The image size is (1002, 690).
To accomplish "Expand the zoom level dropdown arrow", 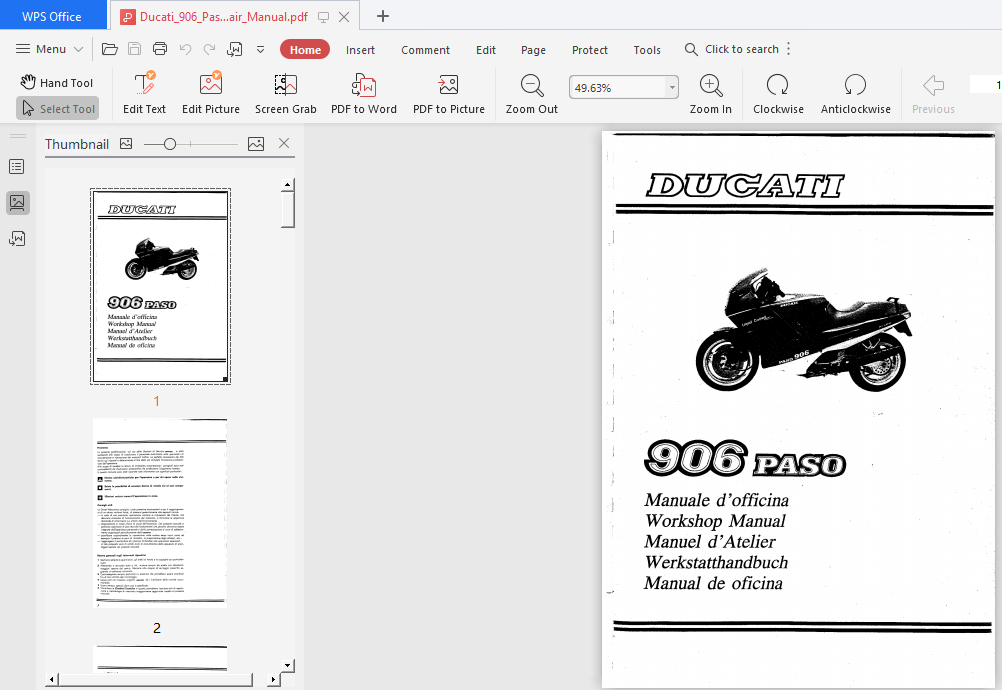I will pos(672,88).
